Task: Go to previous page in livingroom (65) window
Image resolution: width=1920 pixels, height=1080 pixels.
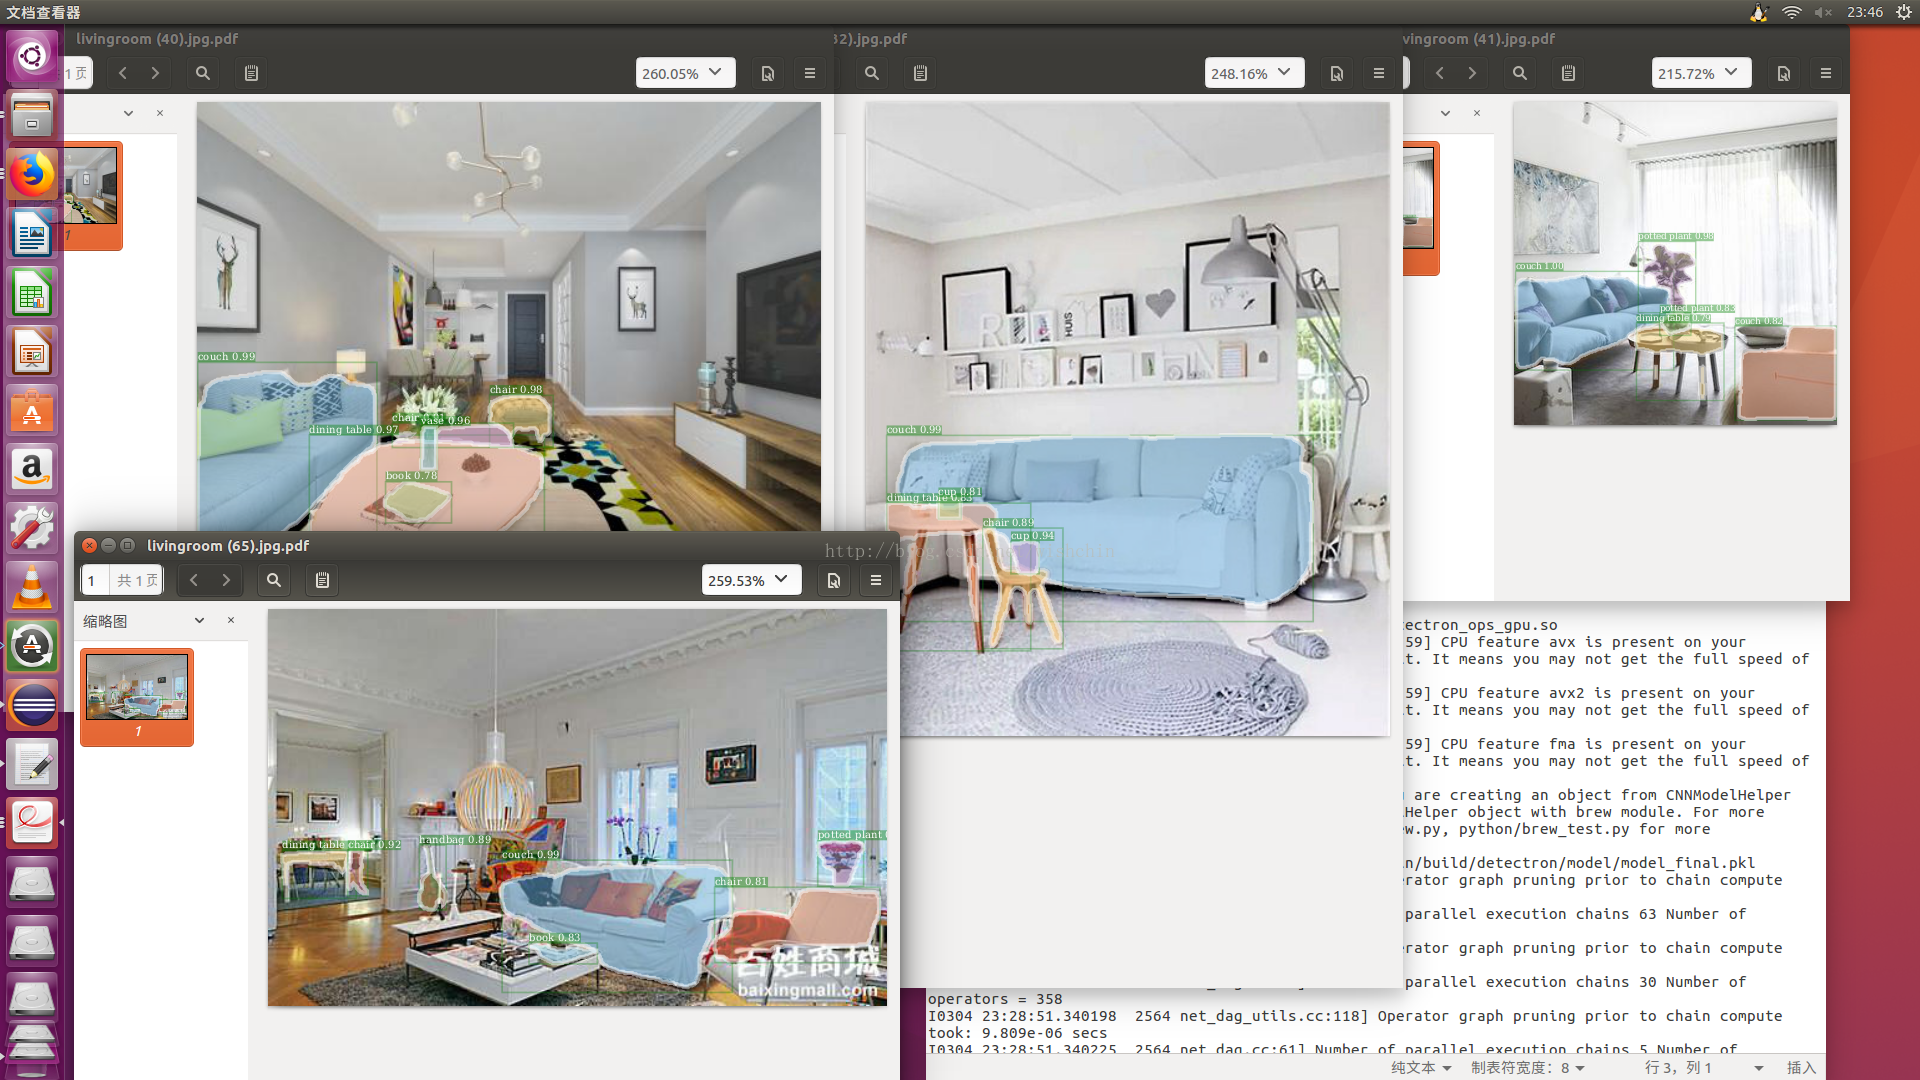Action: coord(194,580)
